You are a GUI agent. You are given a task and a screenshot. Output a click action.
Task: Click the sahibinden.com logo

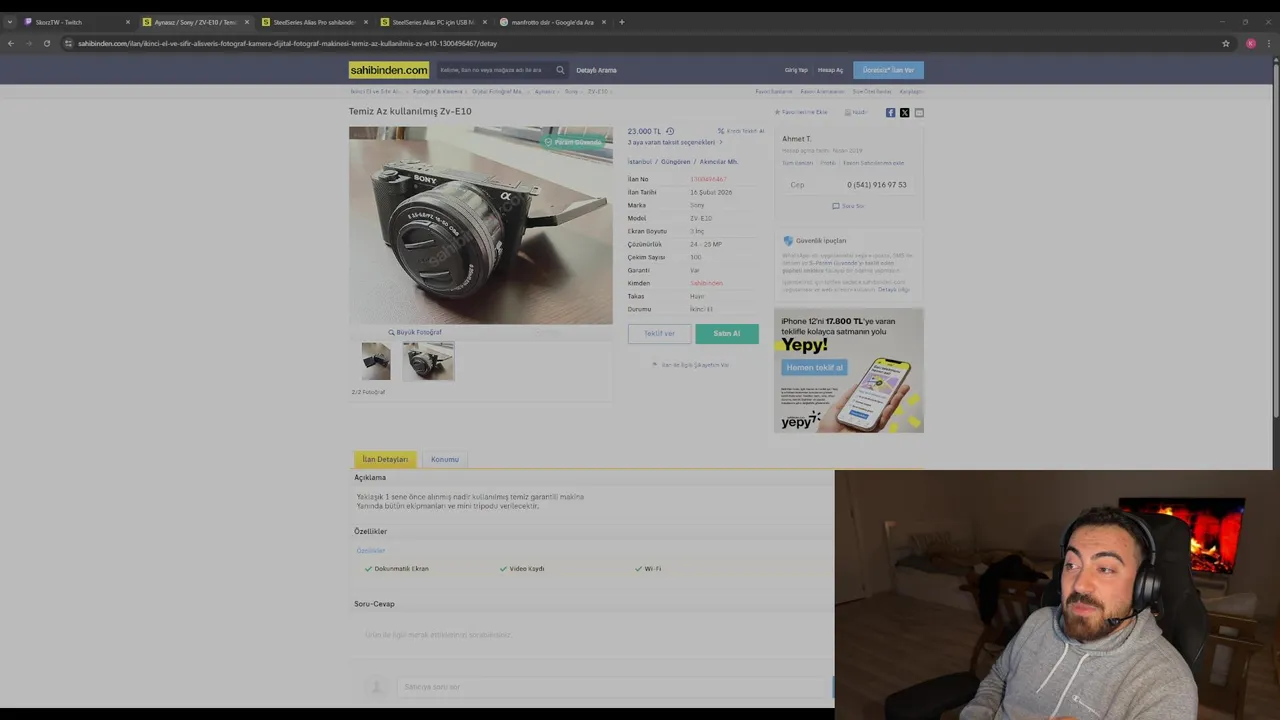[x=388, y=70]
